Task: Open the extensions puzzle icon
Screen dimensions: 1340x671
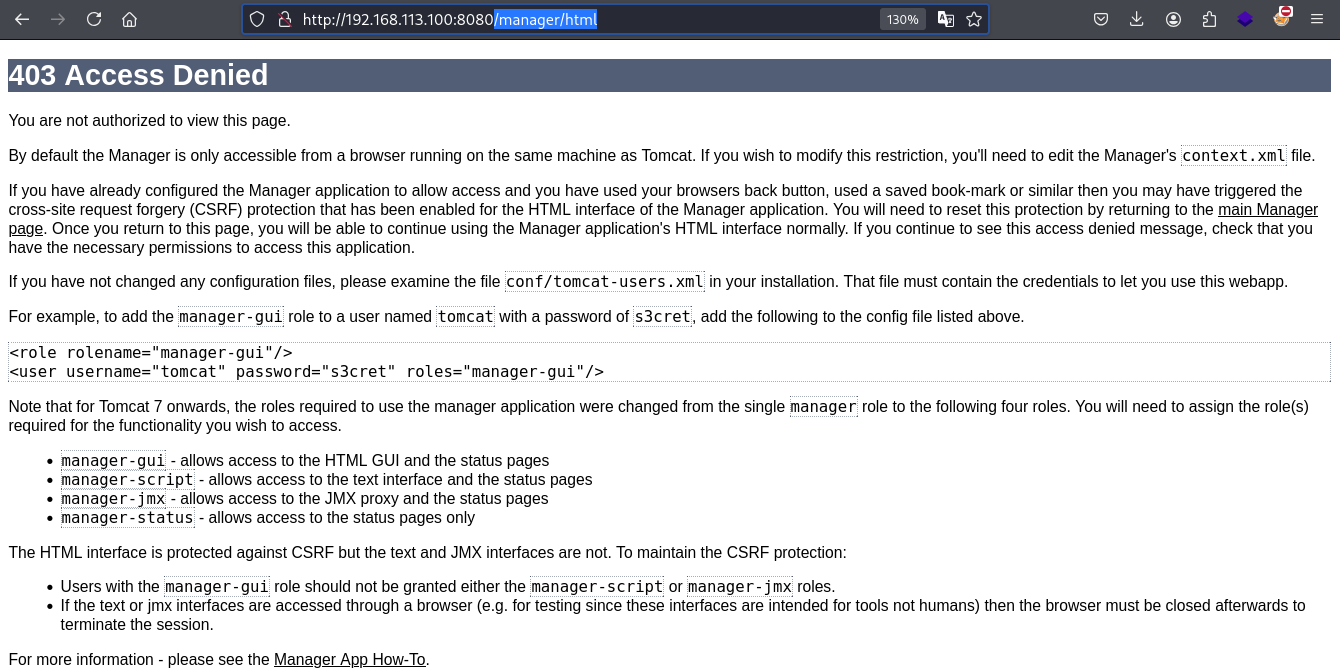Action: [x=1209, y=19]
